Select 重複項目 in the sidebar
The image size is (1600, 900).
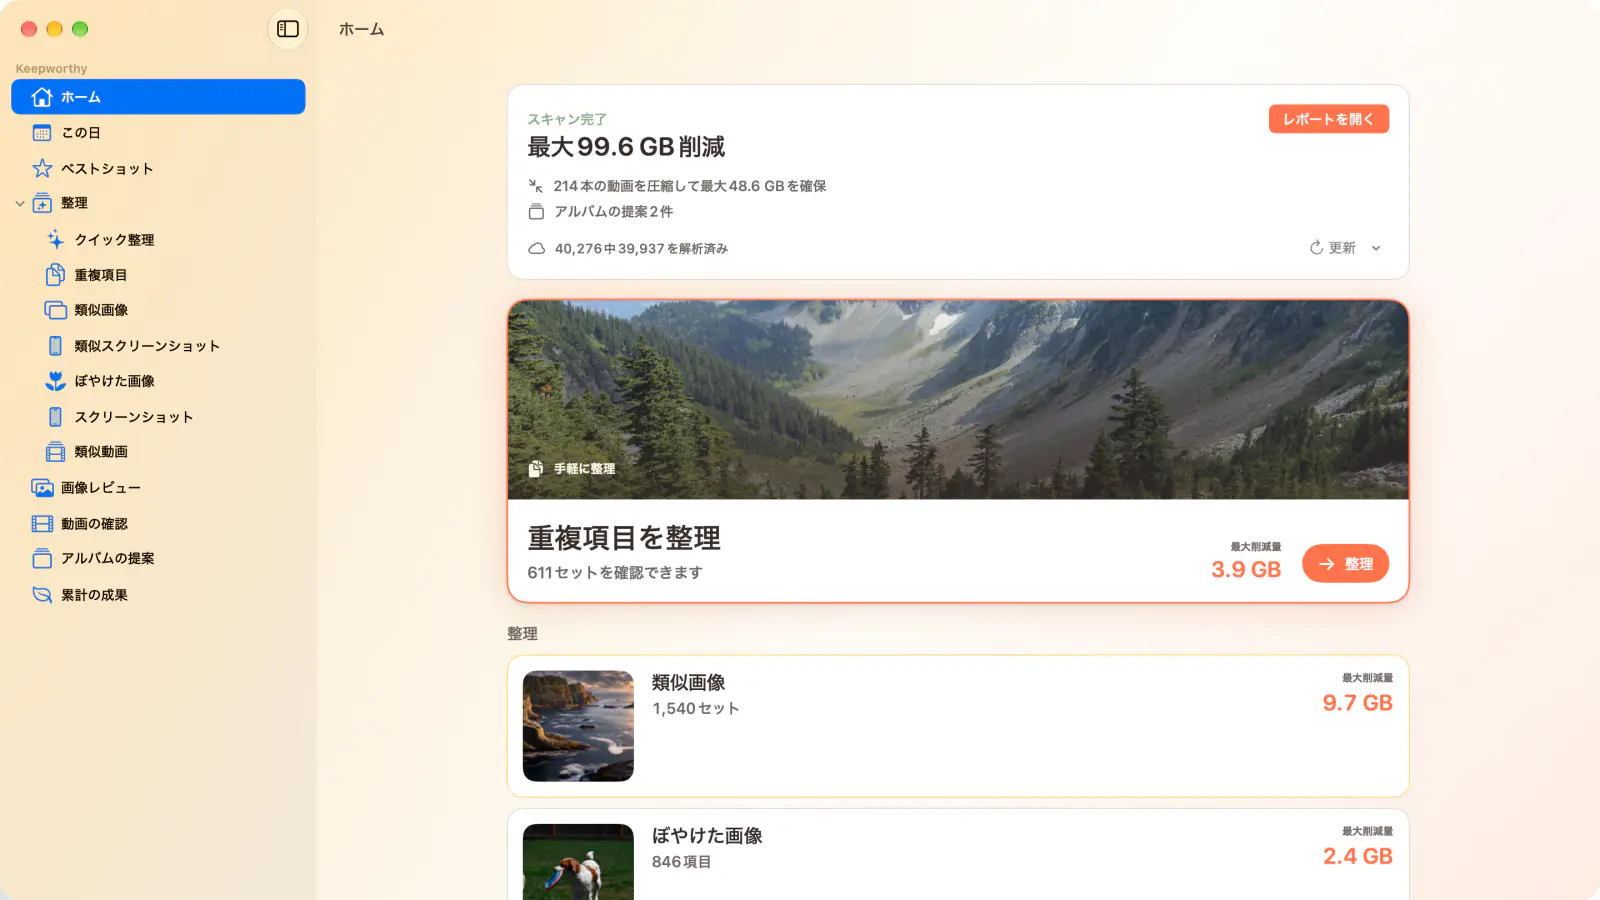coord(158,275)
